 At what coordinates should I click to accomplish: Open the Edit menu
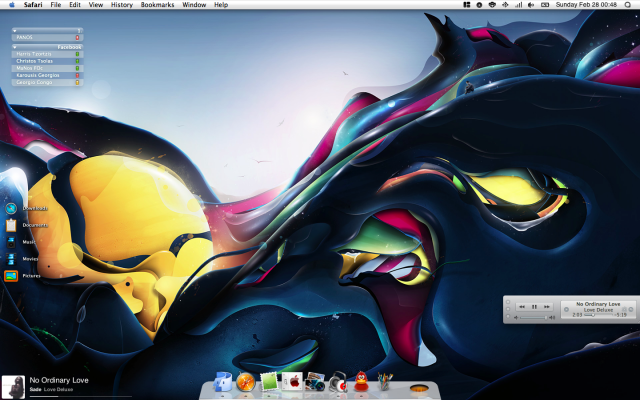(75, 5)
